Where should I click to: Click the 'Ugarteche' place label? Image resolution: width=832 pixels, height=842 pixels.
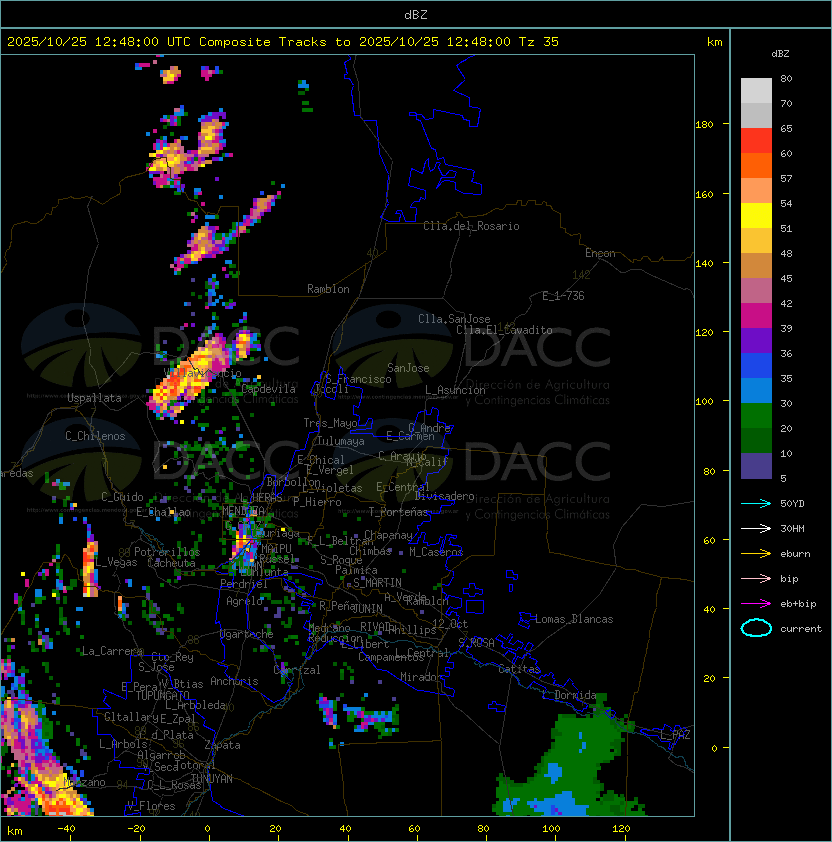[247, 634]
